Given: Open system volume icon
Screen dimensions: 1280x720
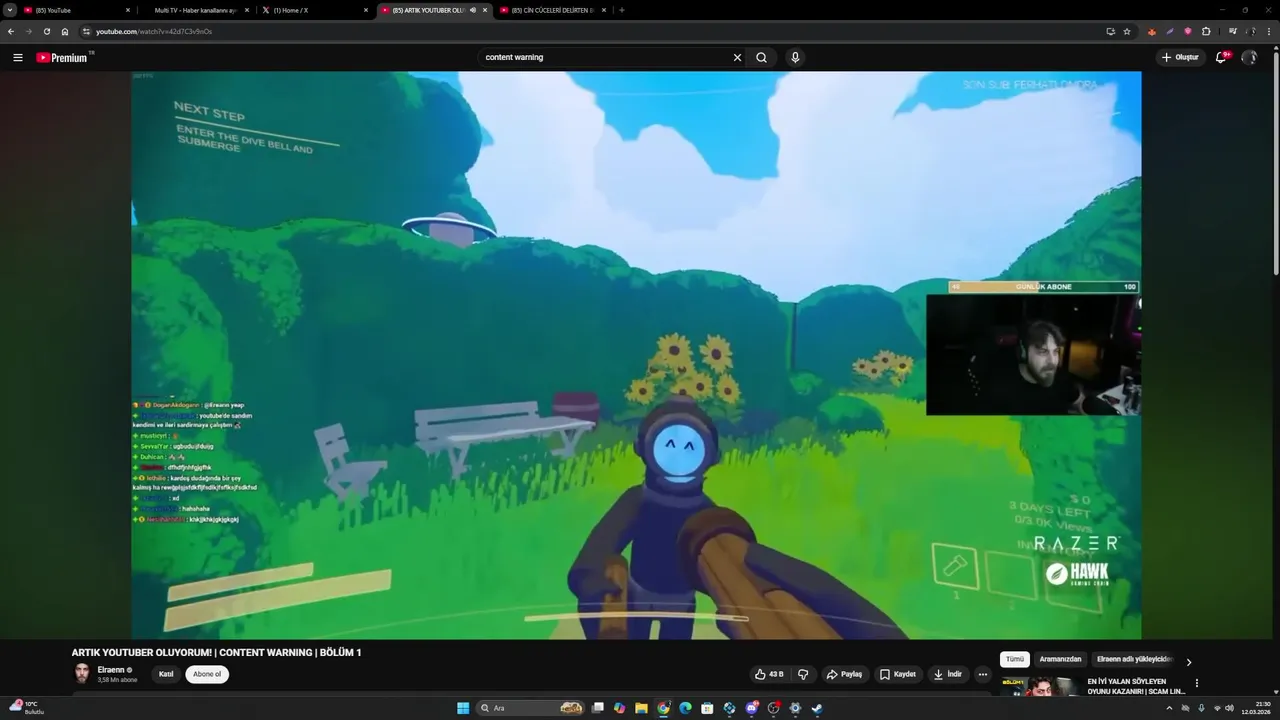Looking at the screenshot, I should pyautogui.click(x=1230, y=708).
